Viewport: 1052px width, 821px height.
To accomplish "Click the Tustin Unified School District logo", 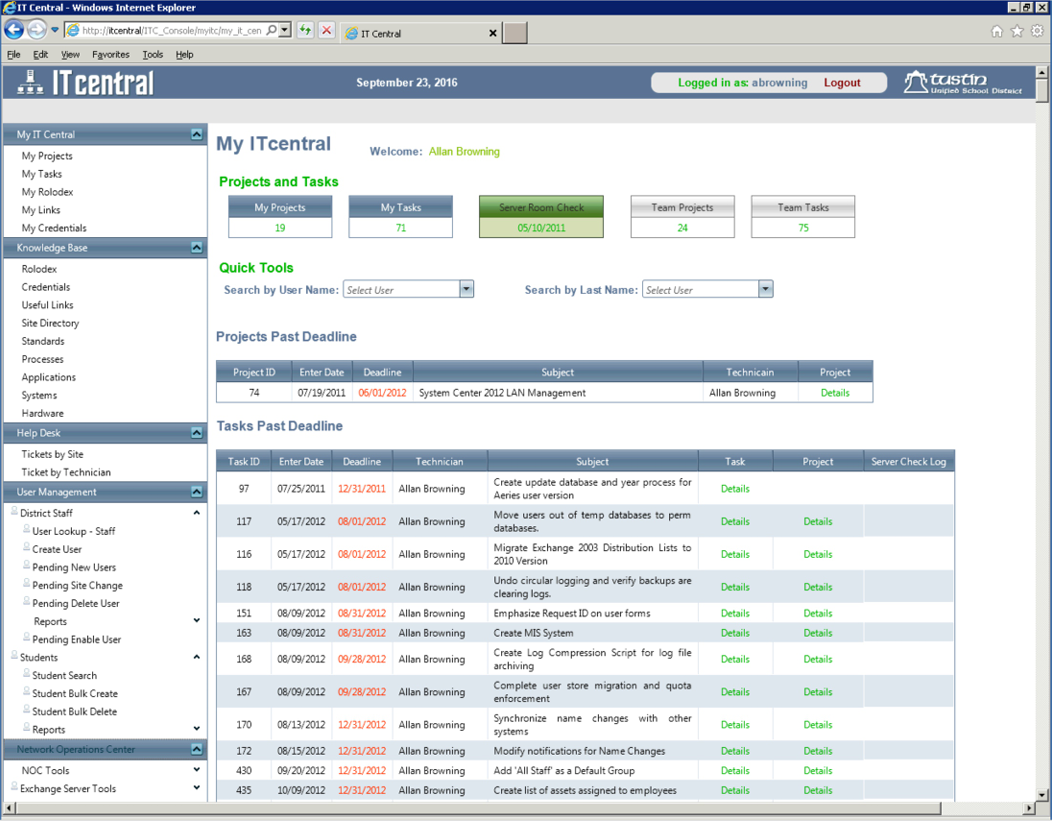I will click(x=962, y=83).
